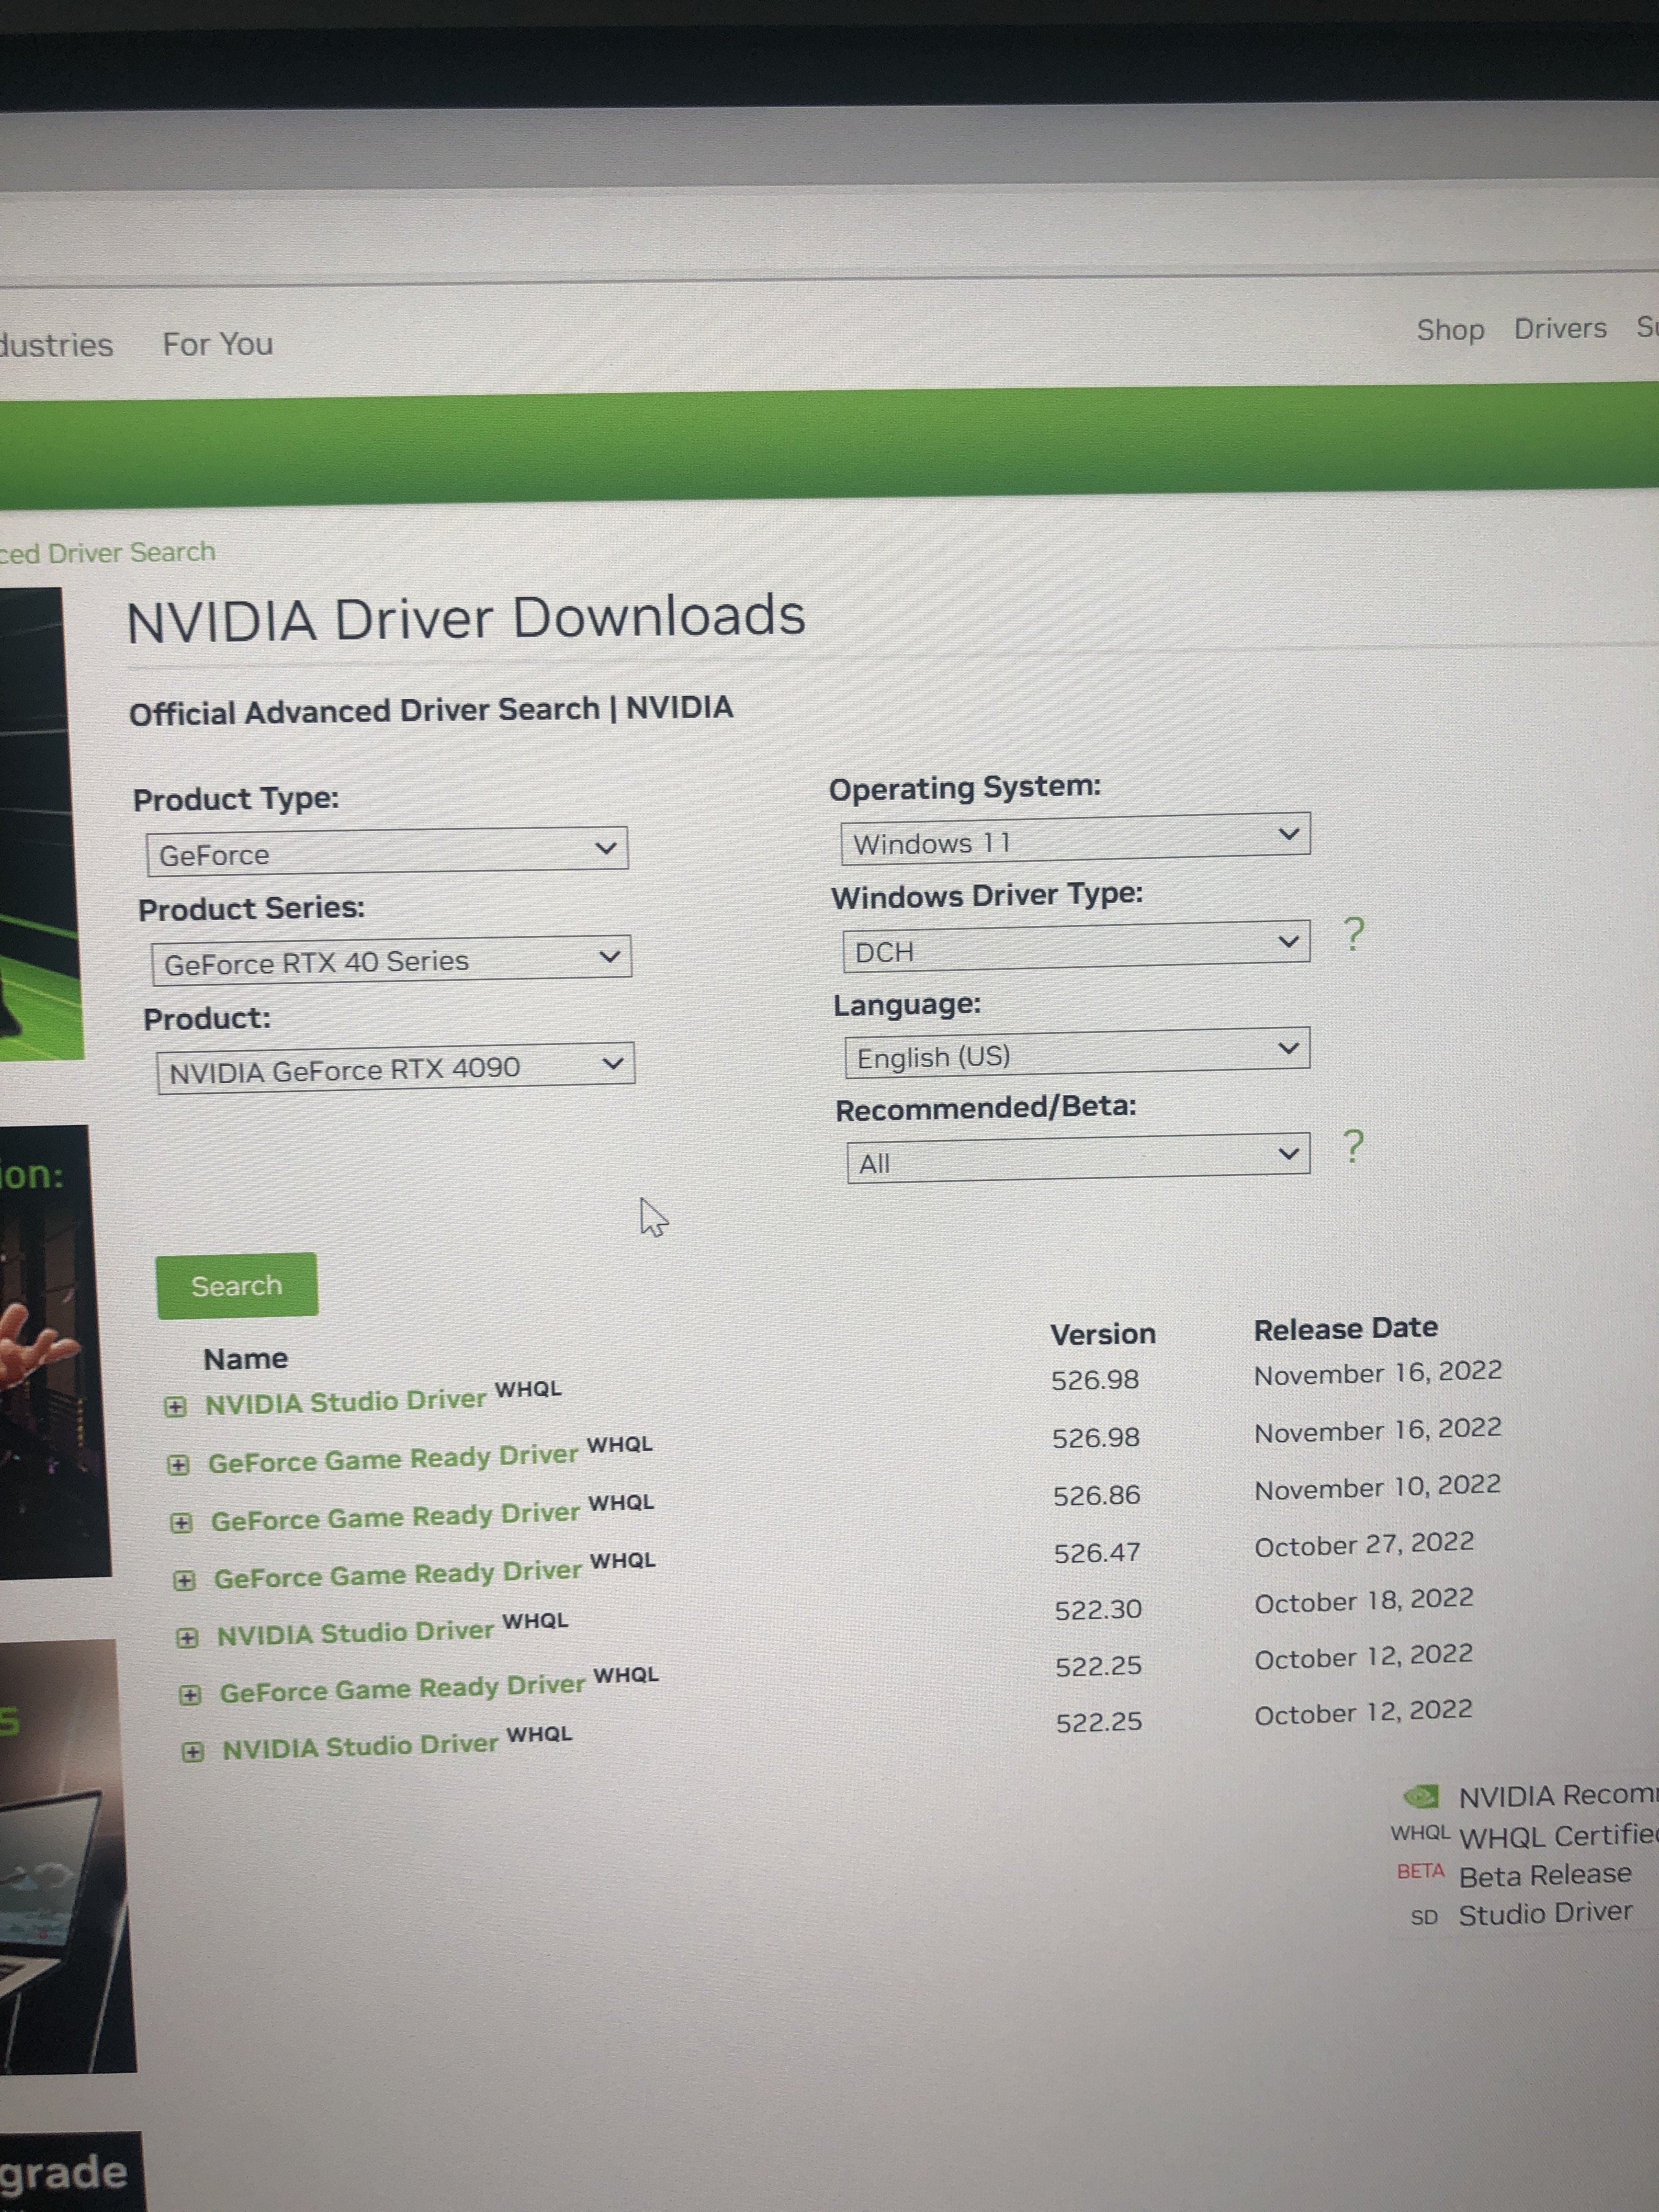Screen dimensions: 1659x2212
Task: Click the release date October 18, 2022
Action: point(1364,1600)
